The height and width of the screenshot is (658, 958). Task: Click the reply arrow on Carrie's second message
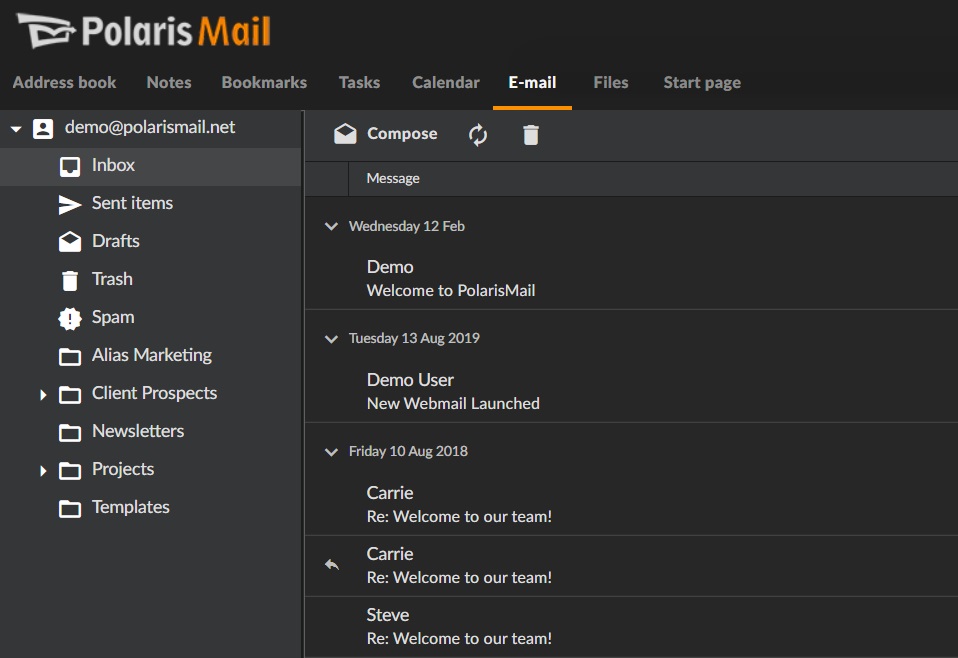(x=331, y=565)
